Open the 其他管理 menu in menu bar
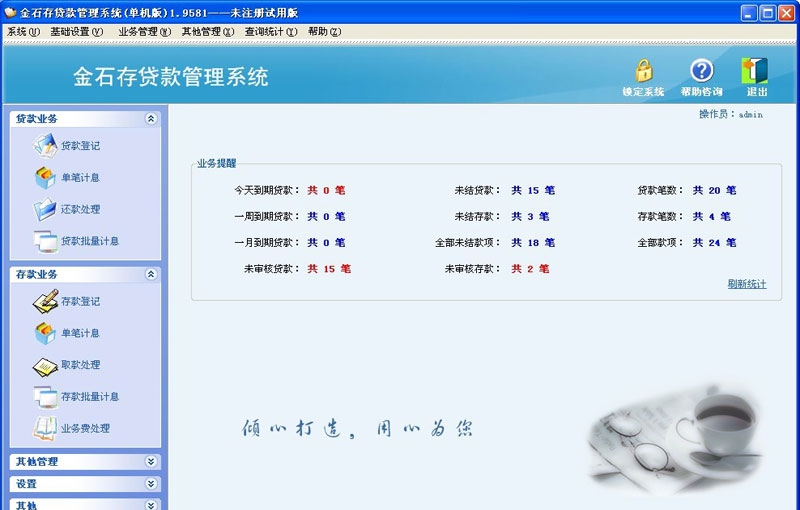Viewport: 800px width, 510px height. [208, 32]
